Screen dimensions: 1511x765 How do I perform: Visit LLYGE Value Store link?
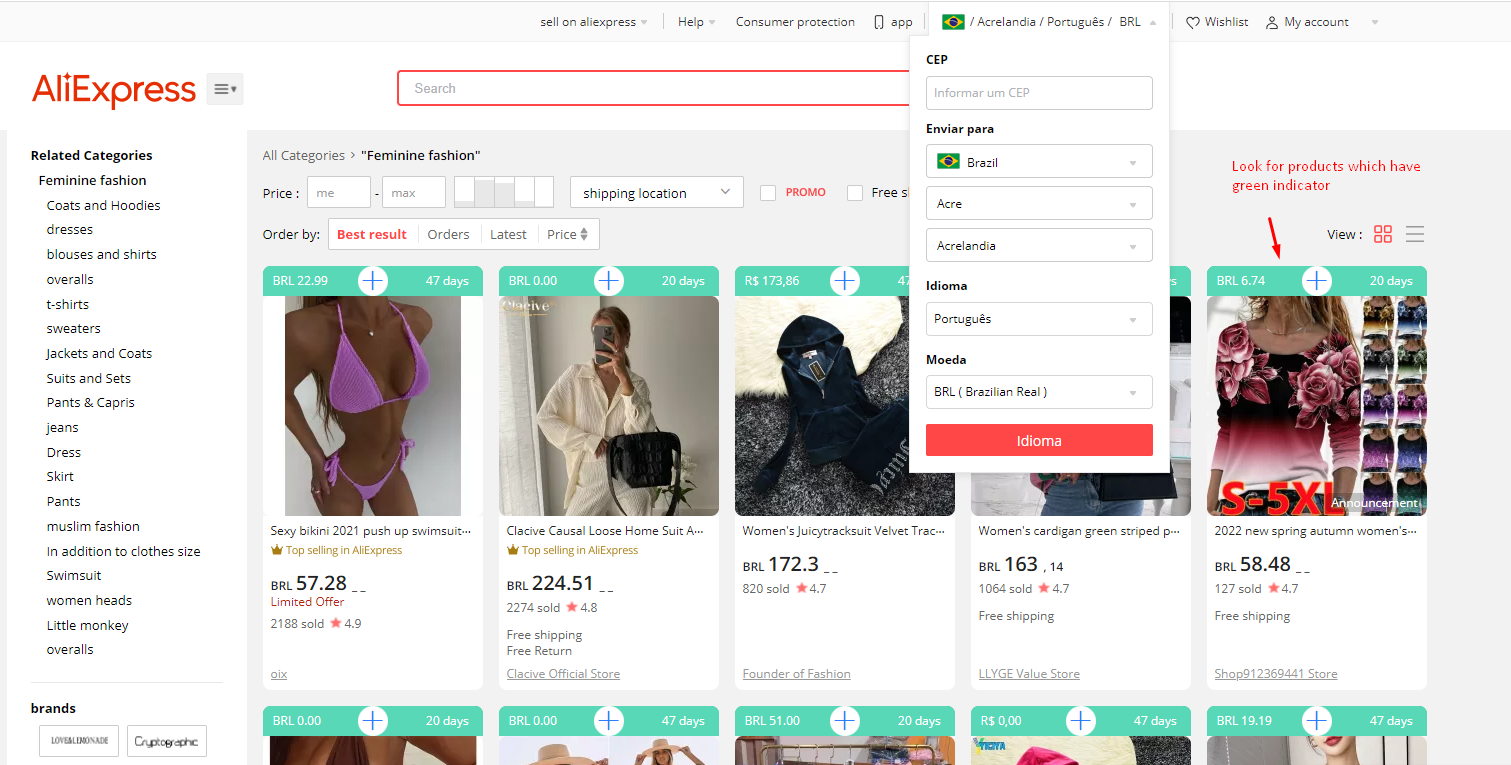coord(1029,674)
